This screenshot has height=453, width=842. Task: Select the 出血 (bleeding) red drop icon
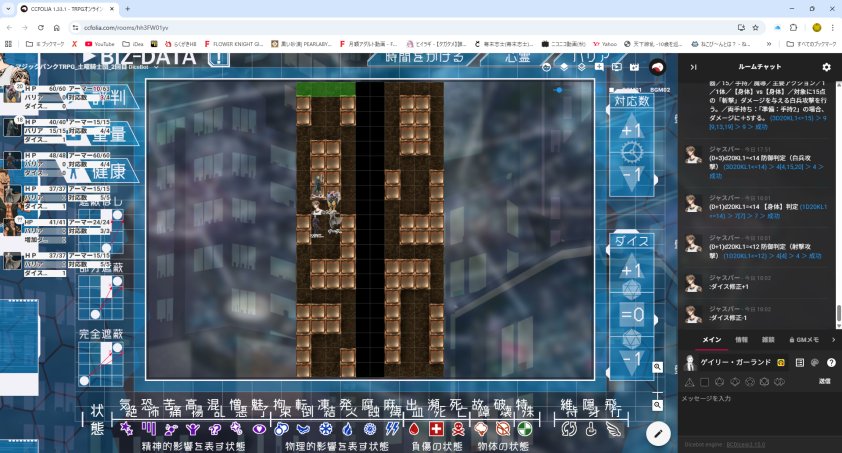(414, 429)
